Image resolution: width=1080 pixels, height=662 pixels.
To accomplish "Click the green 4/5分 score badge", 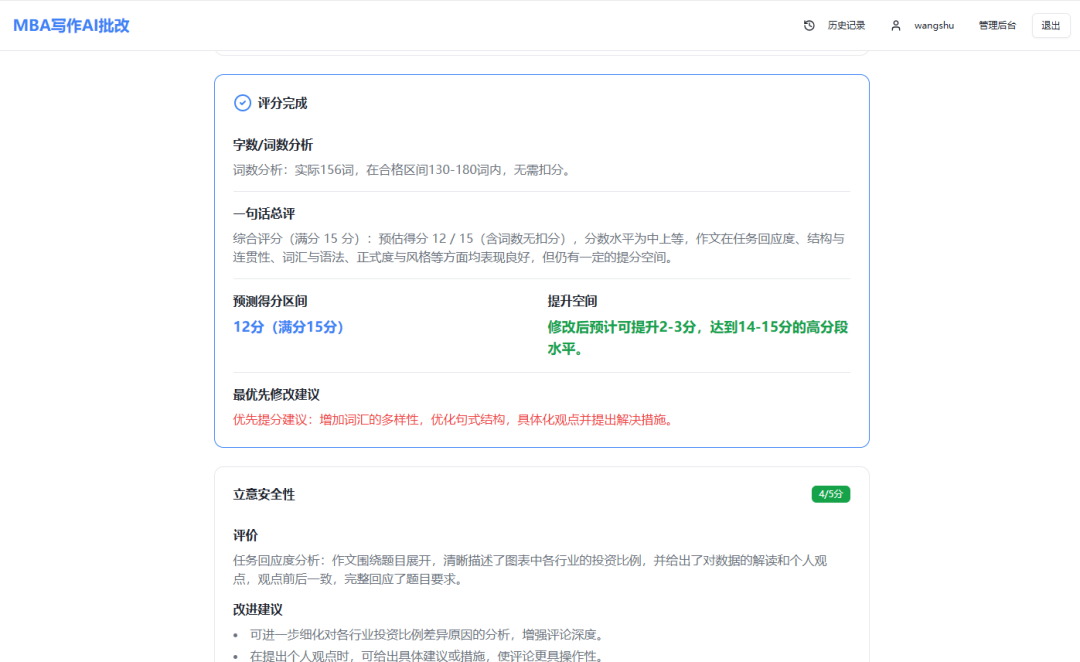I will [x=830, y=494].
